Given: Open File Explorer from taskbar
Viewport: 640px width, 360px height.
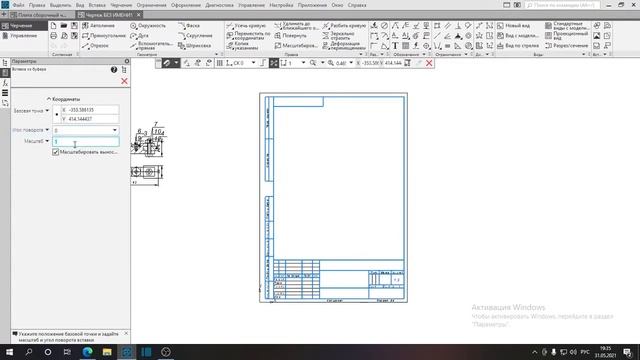Looking at the screenshot, I should tap(107, 352).
